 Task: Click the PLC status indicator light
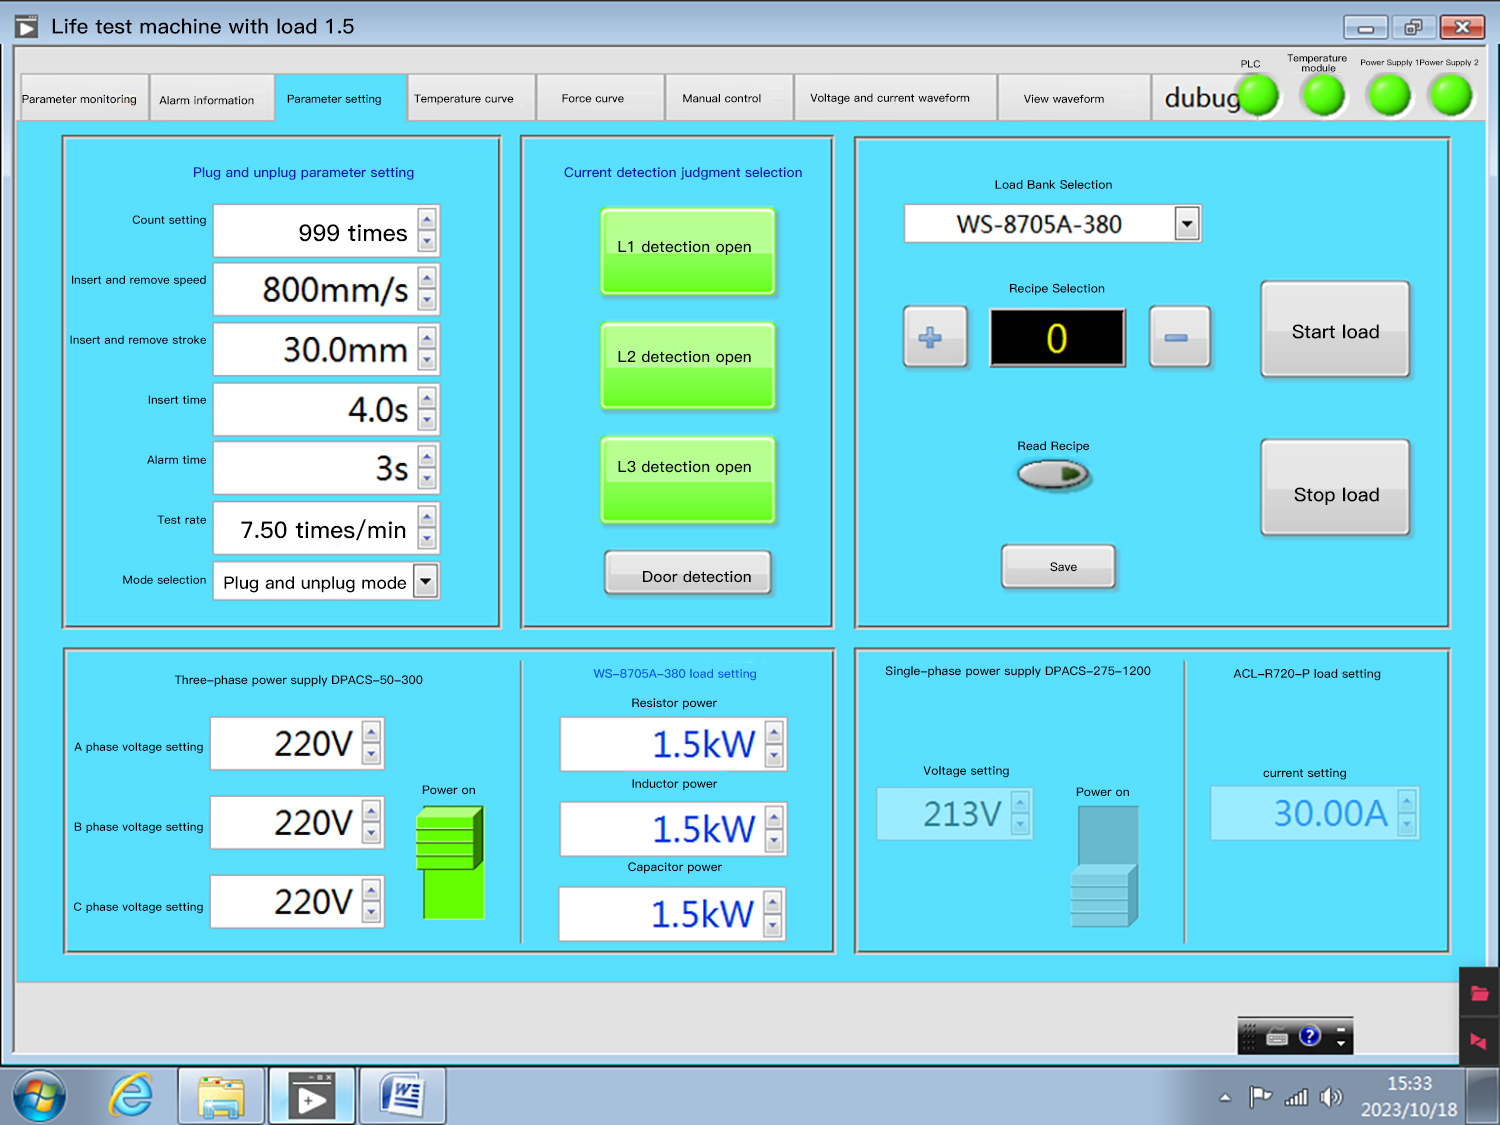pyautogui.click(x=1259, y=96)
